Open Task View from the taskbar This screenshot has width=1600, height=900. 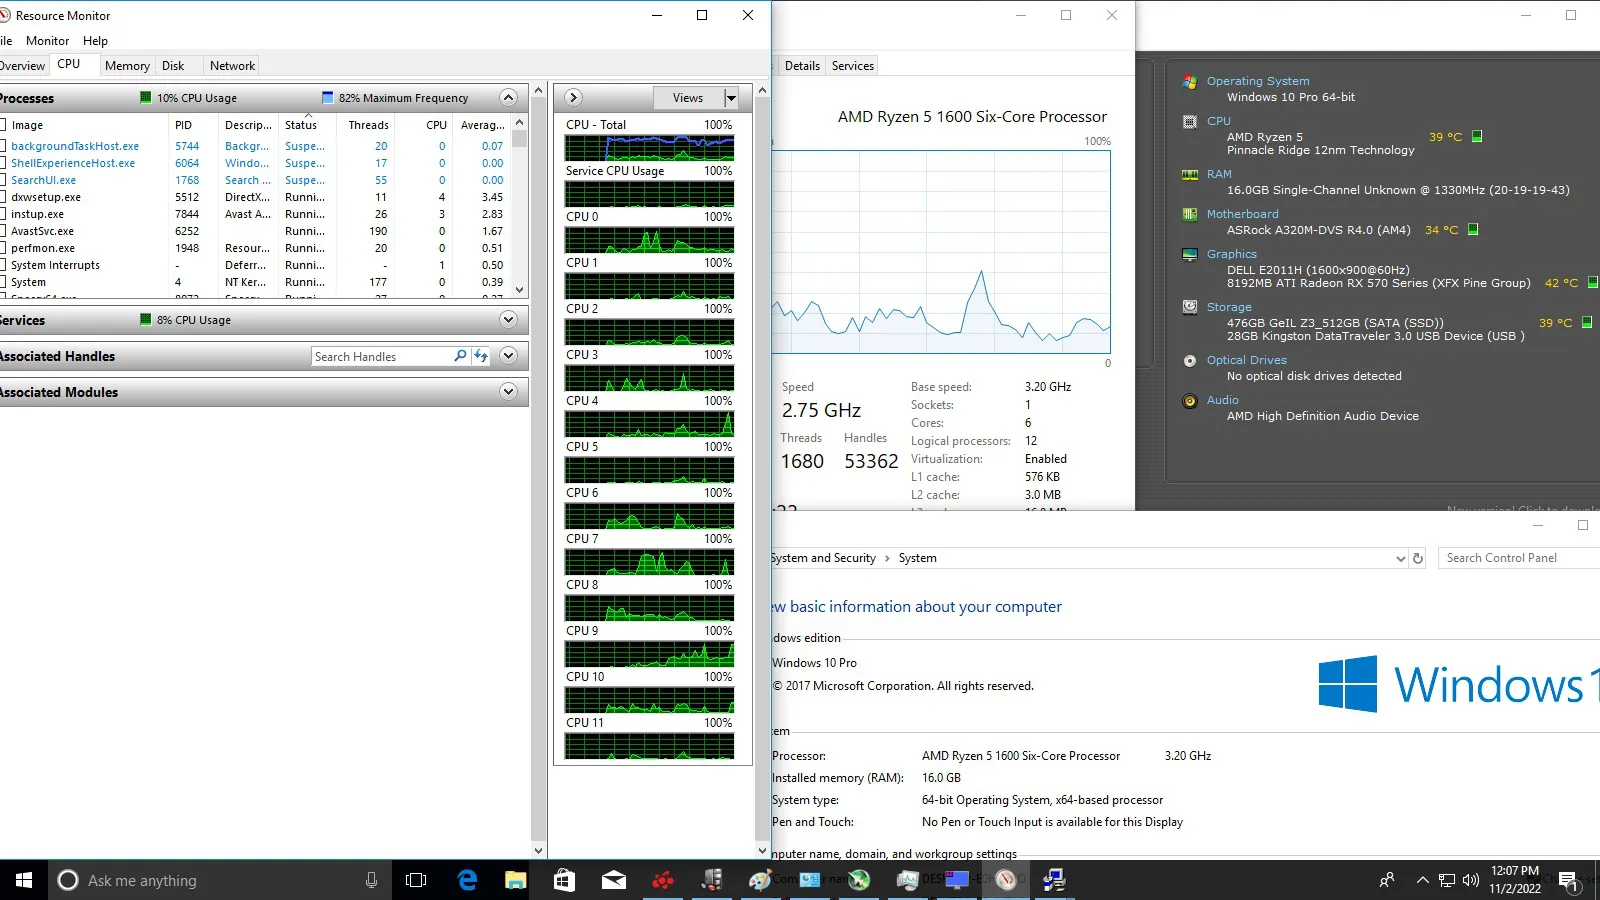coord(416,880)
